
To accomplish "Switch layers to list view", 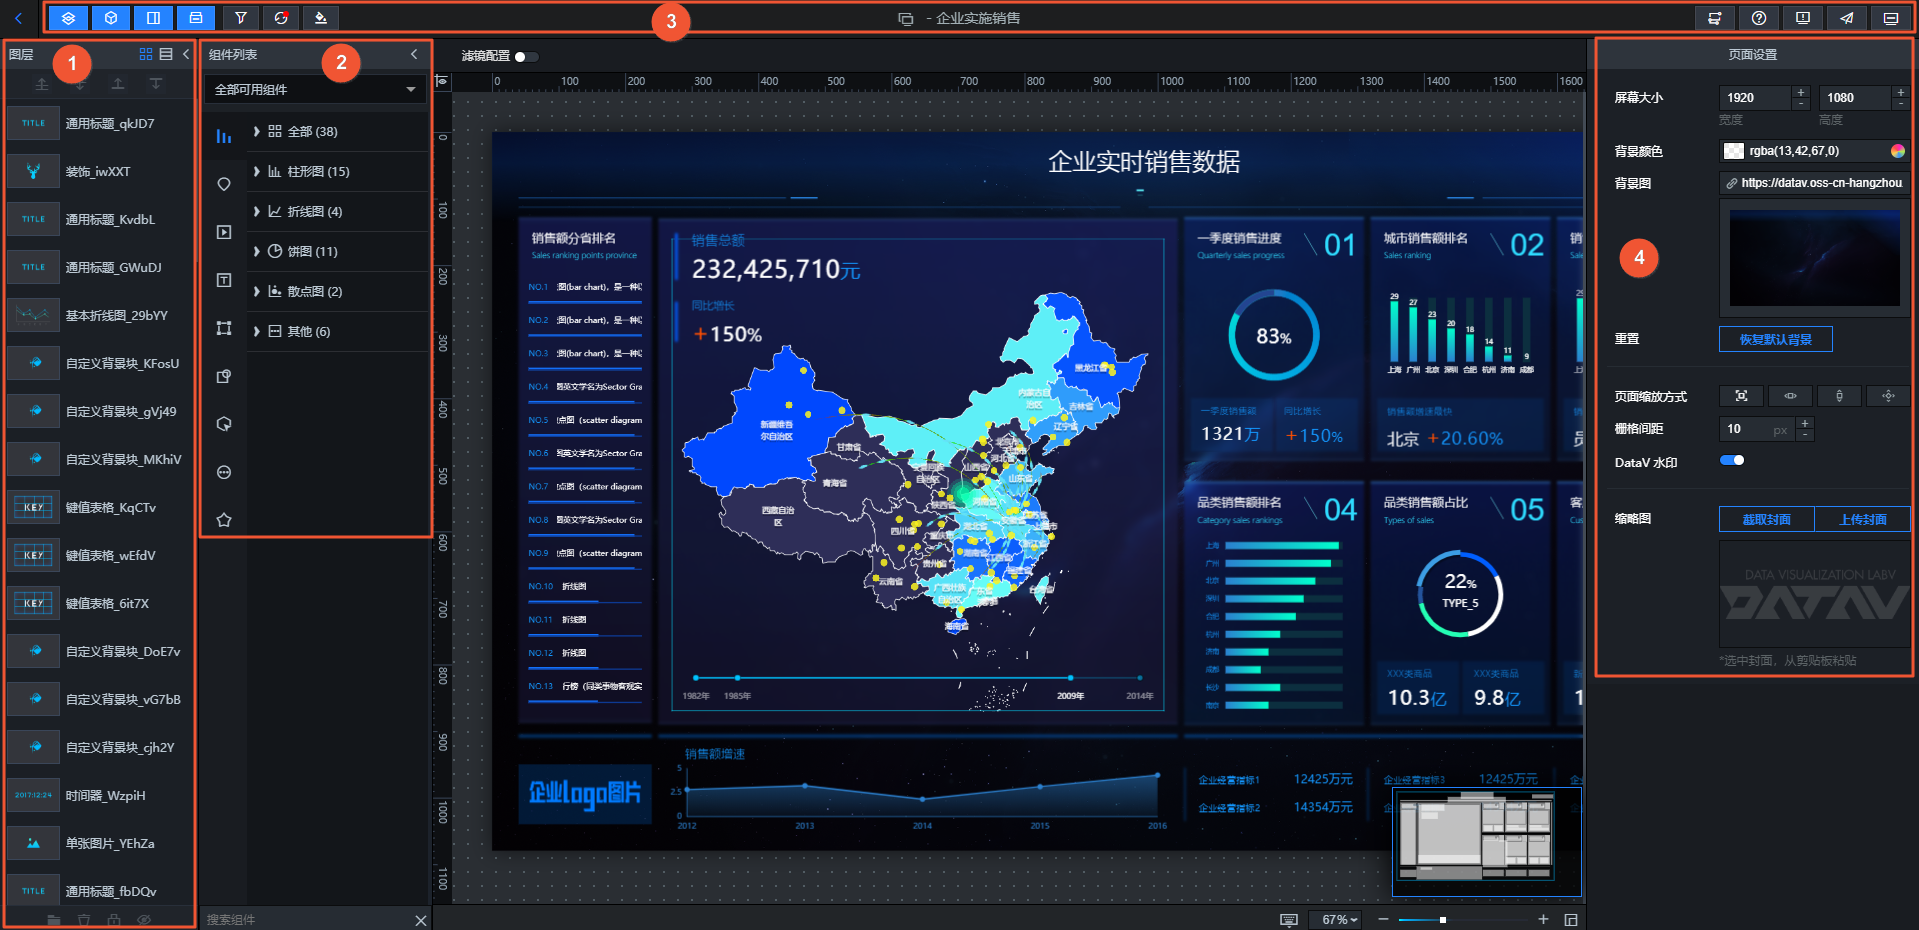I will point(166,54).
